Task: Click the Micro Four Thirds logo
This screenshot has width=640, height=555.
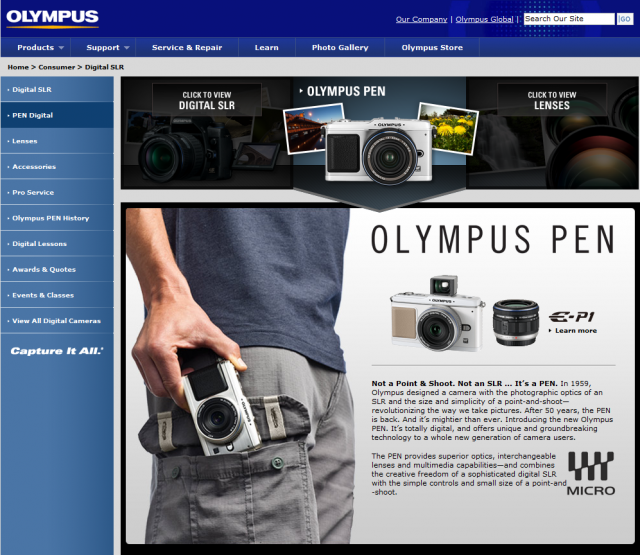Action: pos(591,473)
